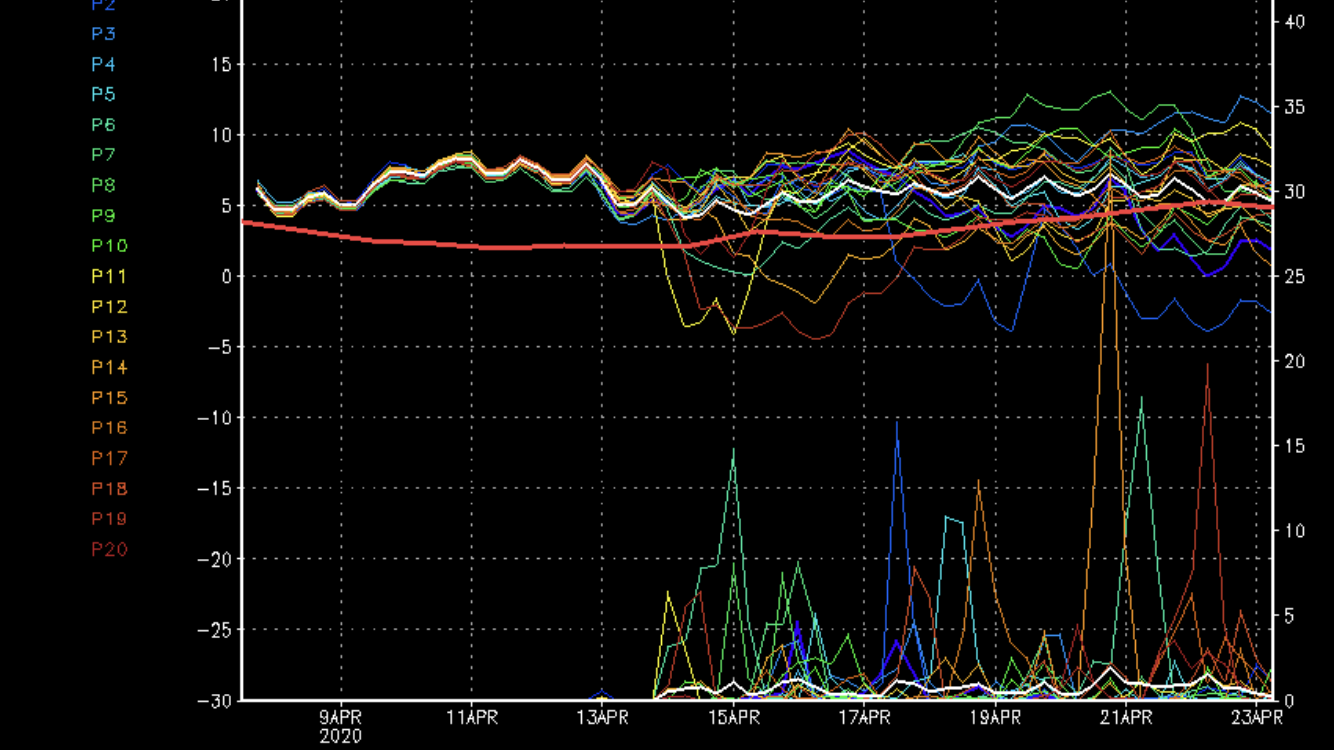
Task: Click the 21APR time axis label
Action: [1125, 718]
